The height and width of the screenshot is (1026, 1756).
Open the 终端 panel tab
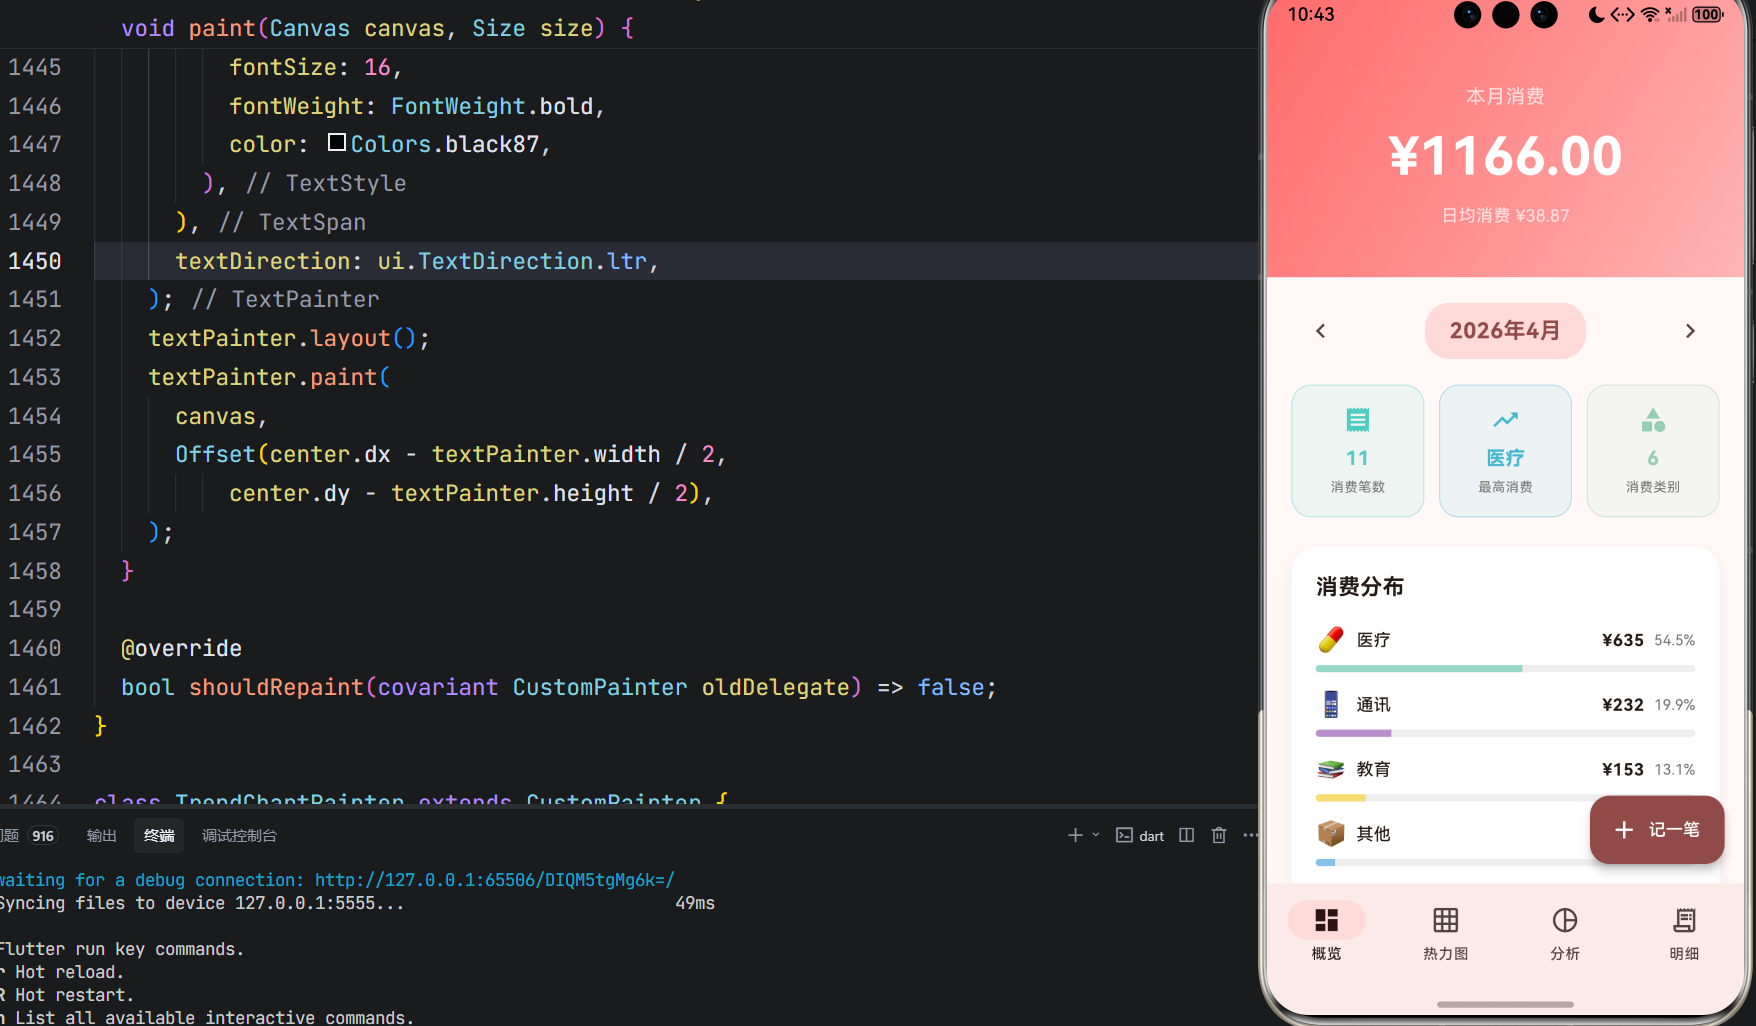(159, 836)
